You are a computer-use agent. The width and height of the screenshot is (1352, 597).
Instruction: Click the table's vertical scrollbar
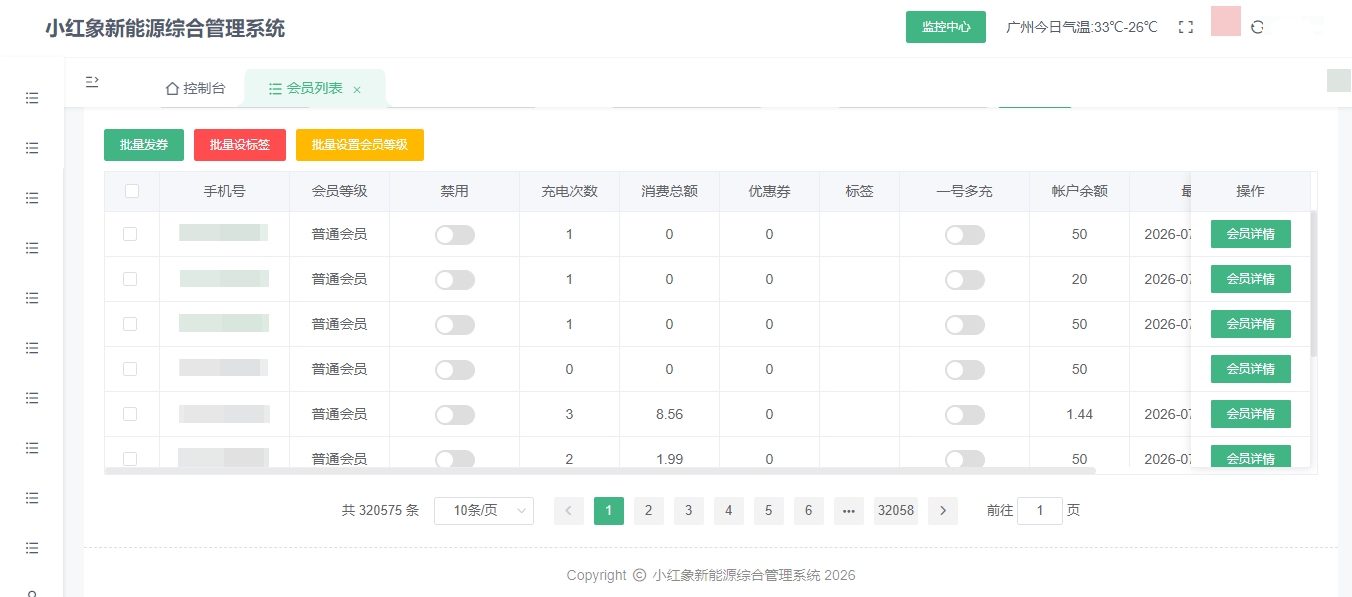(x=1314, y=284)
